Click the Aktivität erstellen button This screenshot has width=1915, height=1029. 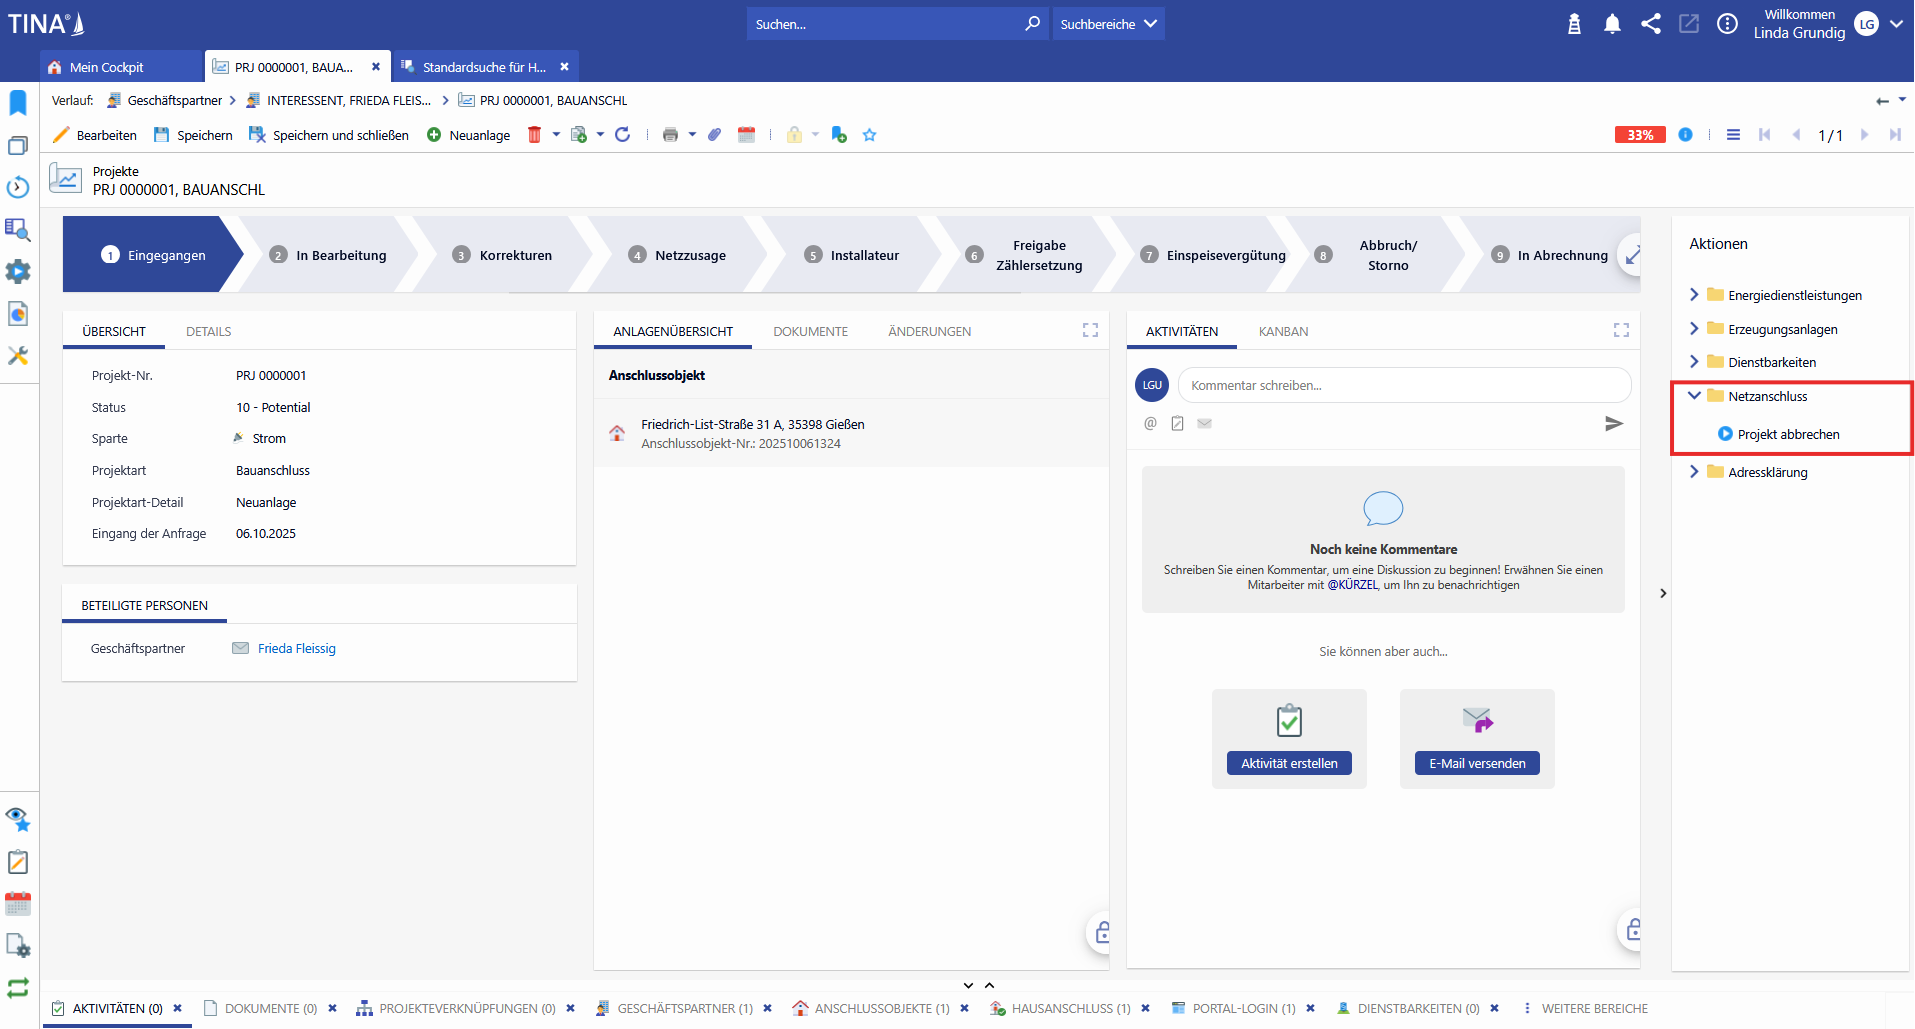(1289, 763)
